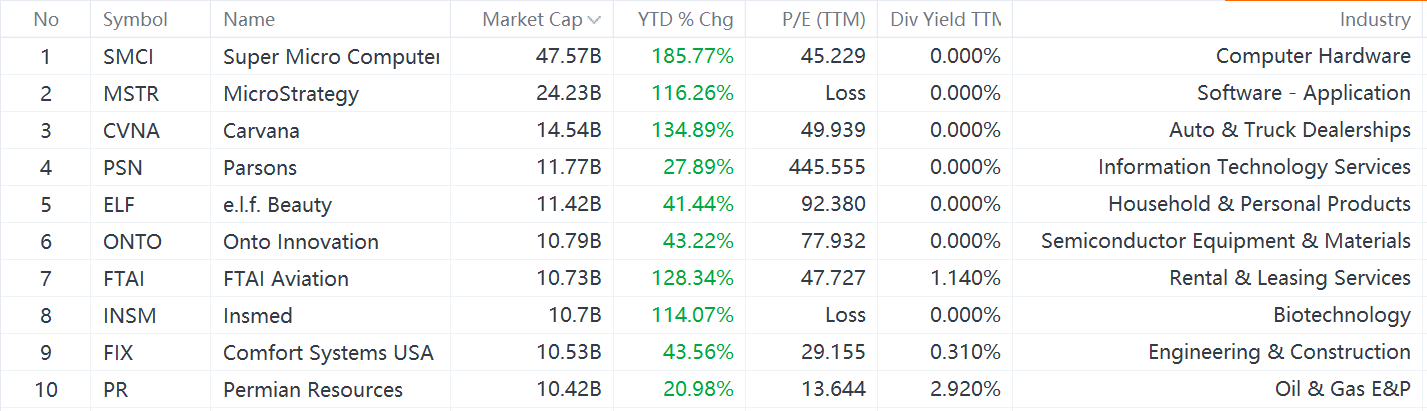Select the Symbol column header
Viewport: 1427px width, 411px height.
click(x=135, y=19)
